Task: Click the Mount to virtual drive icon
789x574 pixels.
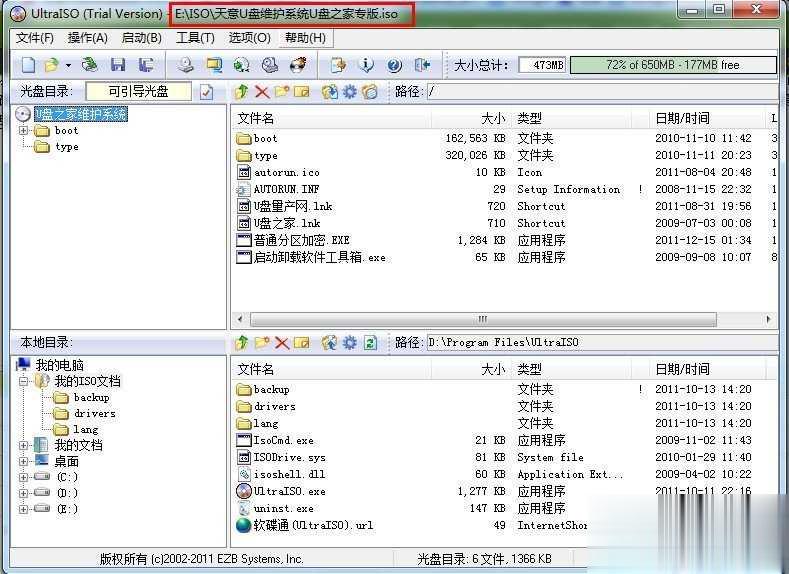Action: point(270,65)
